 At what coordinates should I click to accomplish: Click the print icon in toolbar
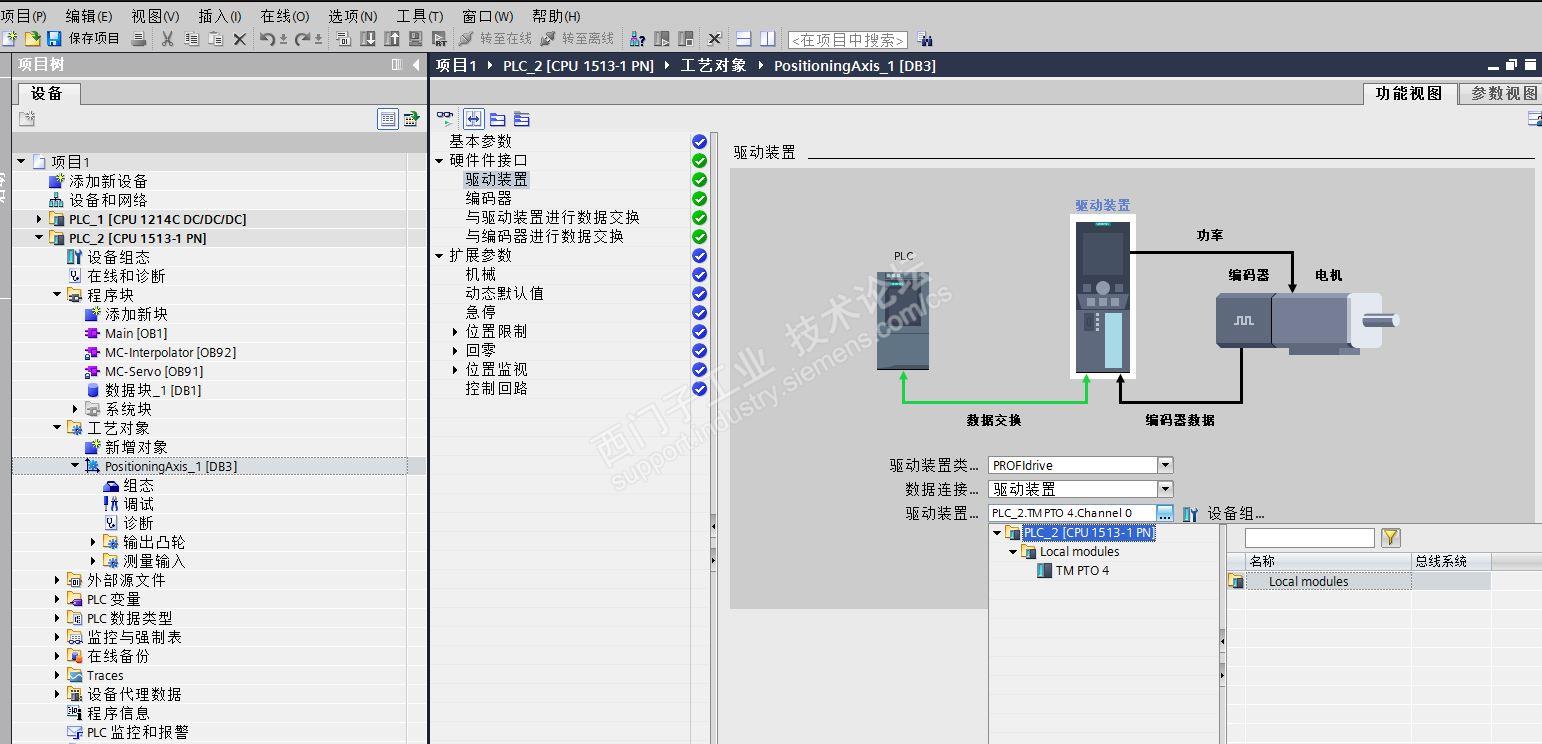tap(139, 39)
